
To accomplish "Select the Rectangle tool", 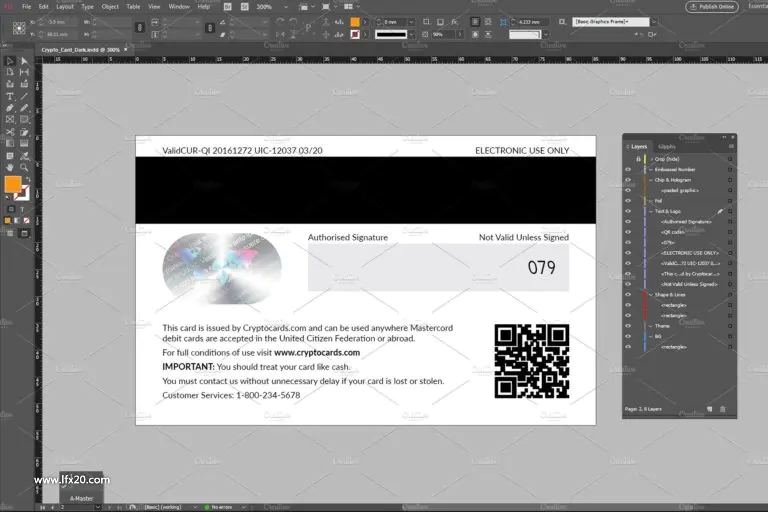I will (24, 120).
